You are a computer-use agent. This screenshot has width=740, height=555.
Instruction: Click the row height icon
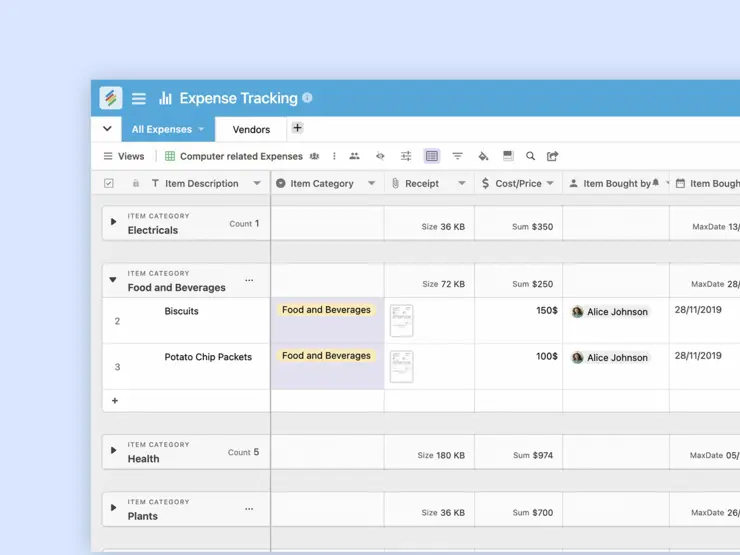(x=508, y=156)
